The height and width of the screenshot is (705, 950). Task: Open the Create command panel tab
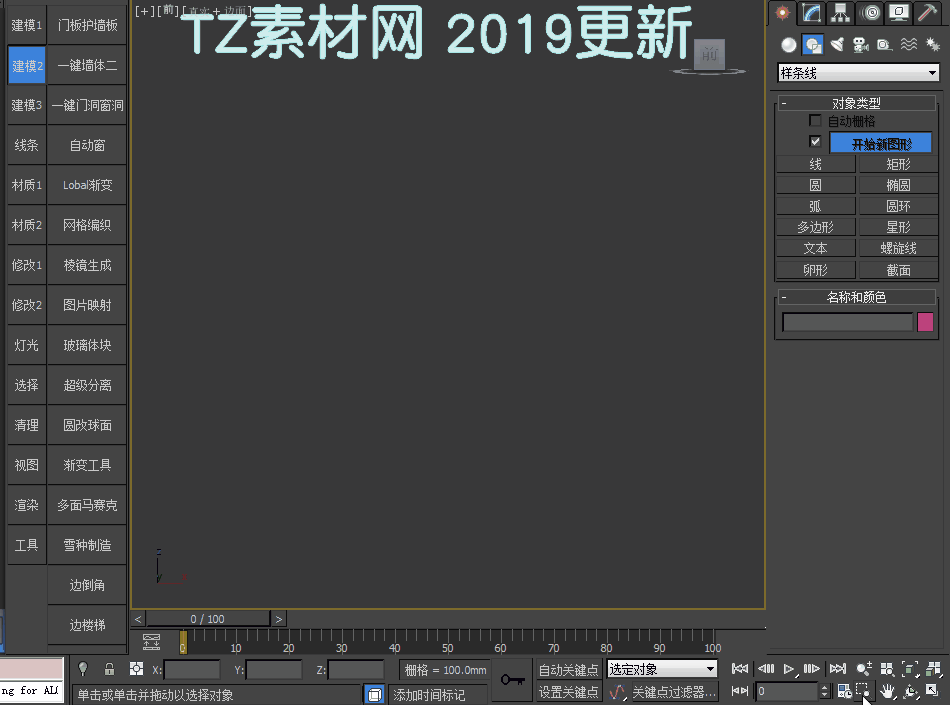click(x=782, y=13)
